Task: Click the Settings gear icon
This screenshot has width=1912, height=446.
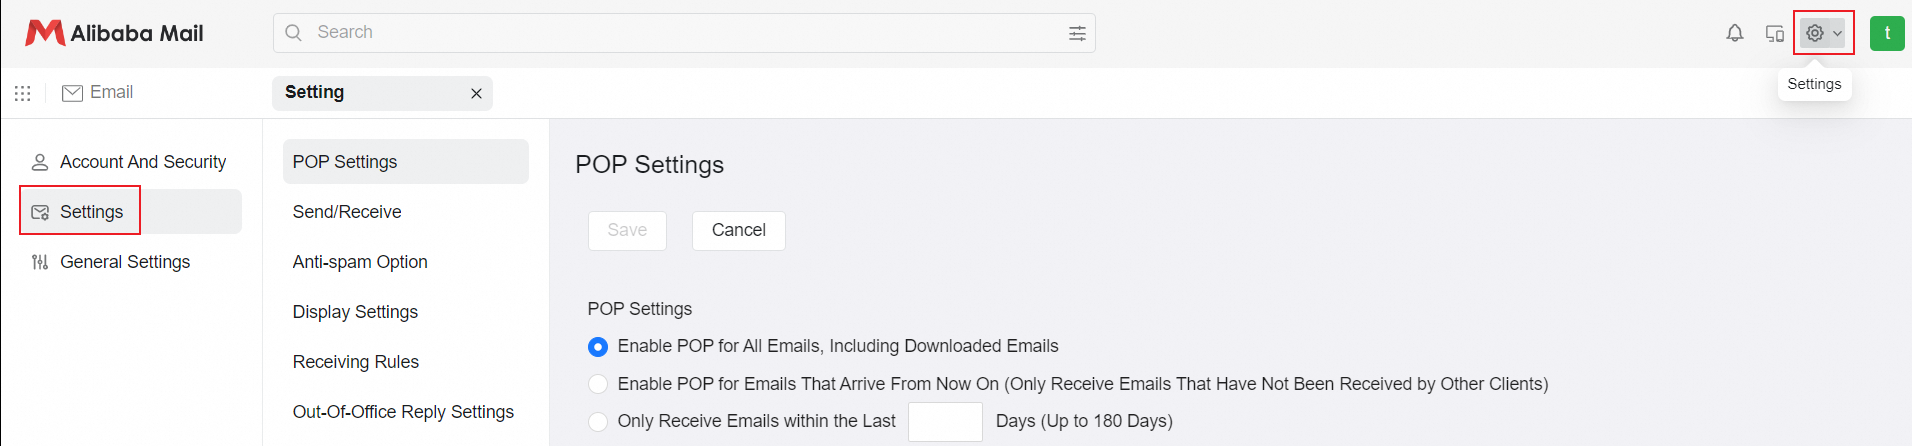Action: [1815, 33]
